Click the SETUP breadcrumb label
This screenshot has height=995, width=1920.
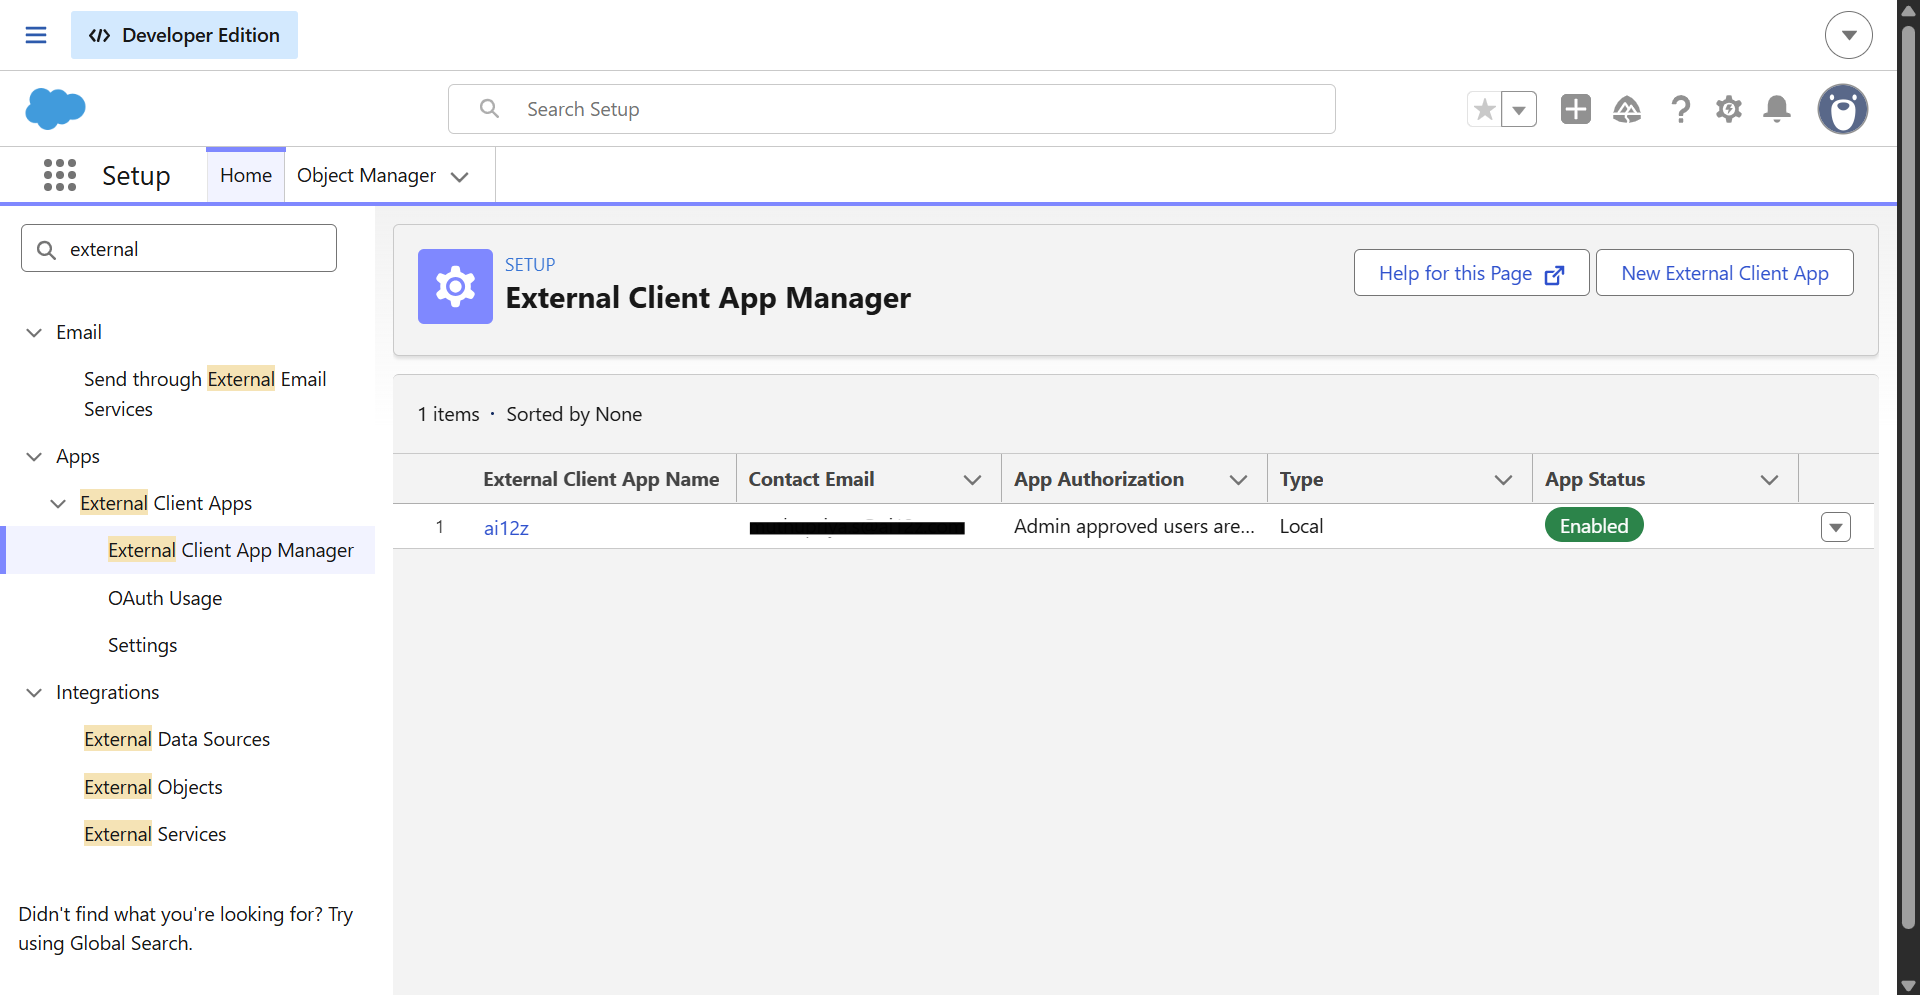point(530,265)
